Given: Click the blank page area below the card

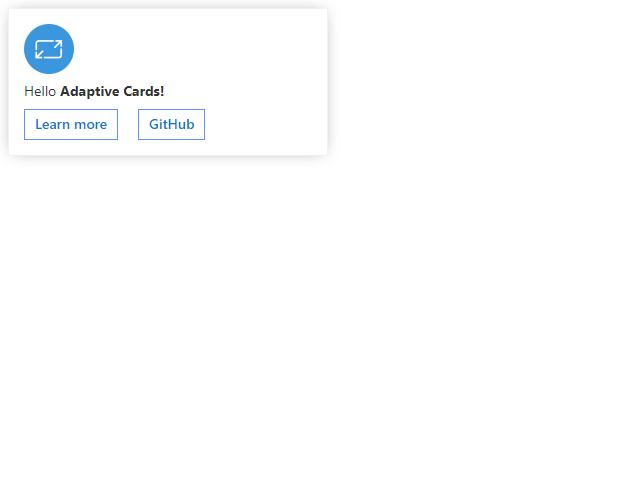Looking at the screenshot, I should (x=320, y=318).
